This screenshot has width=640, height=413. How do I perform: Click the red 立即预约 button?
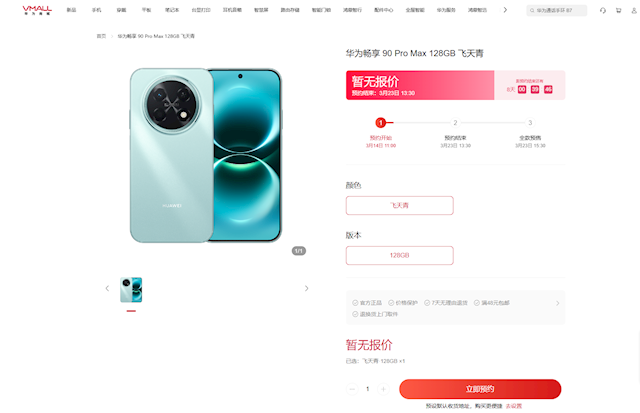(480, 389)
